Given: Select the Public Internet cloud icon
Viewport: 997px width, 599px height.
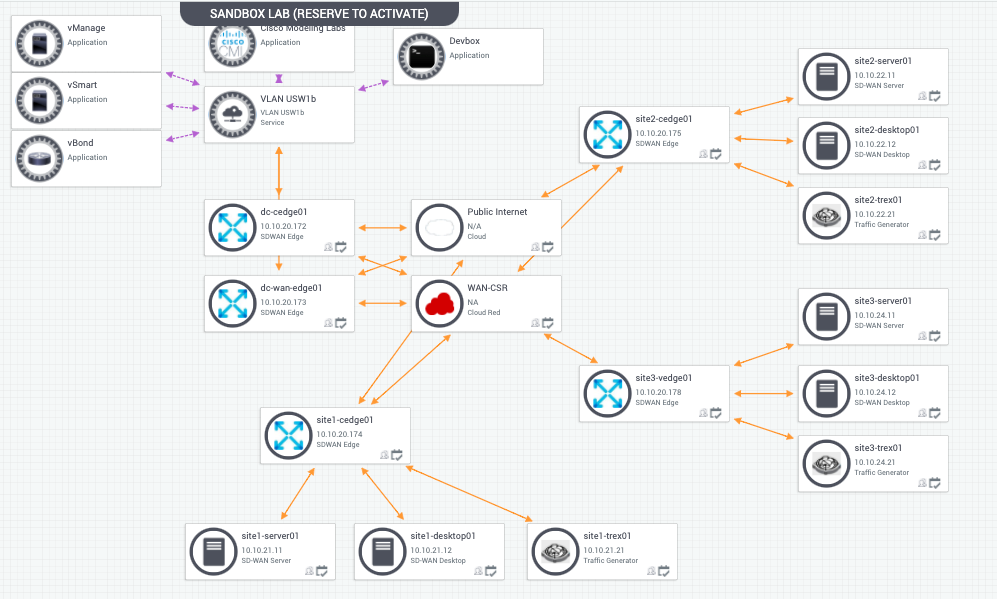Looking at the screenshot, I should [x=439, y=227].
